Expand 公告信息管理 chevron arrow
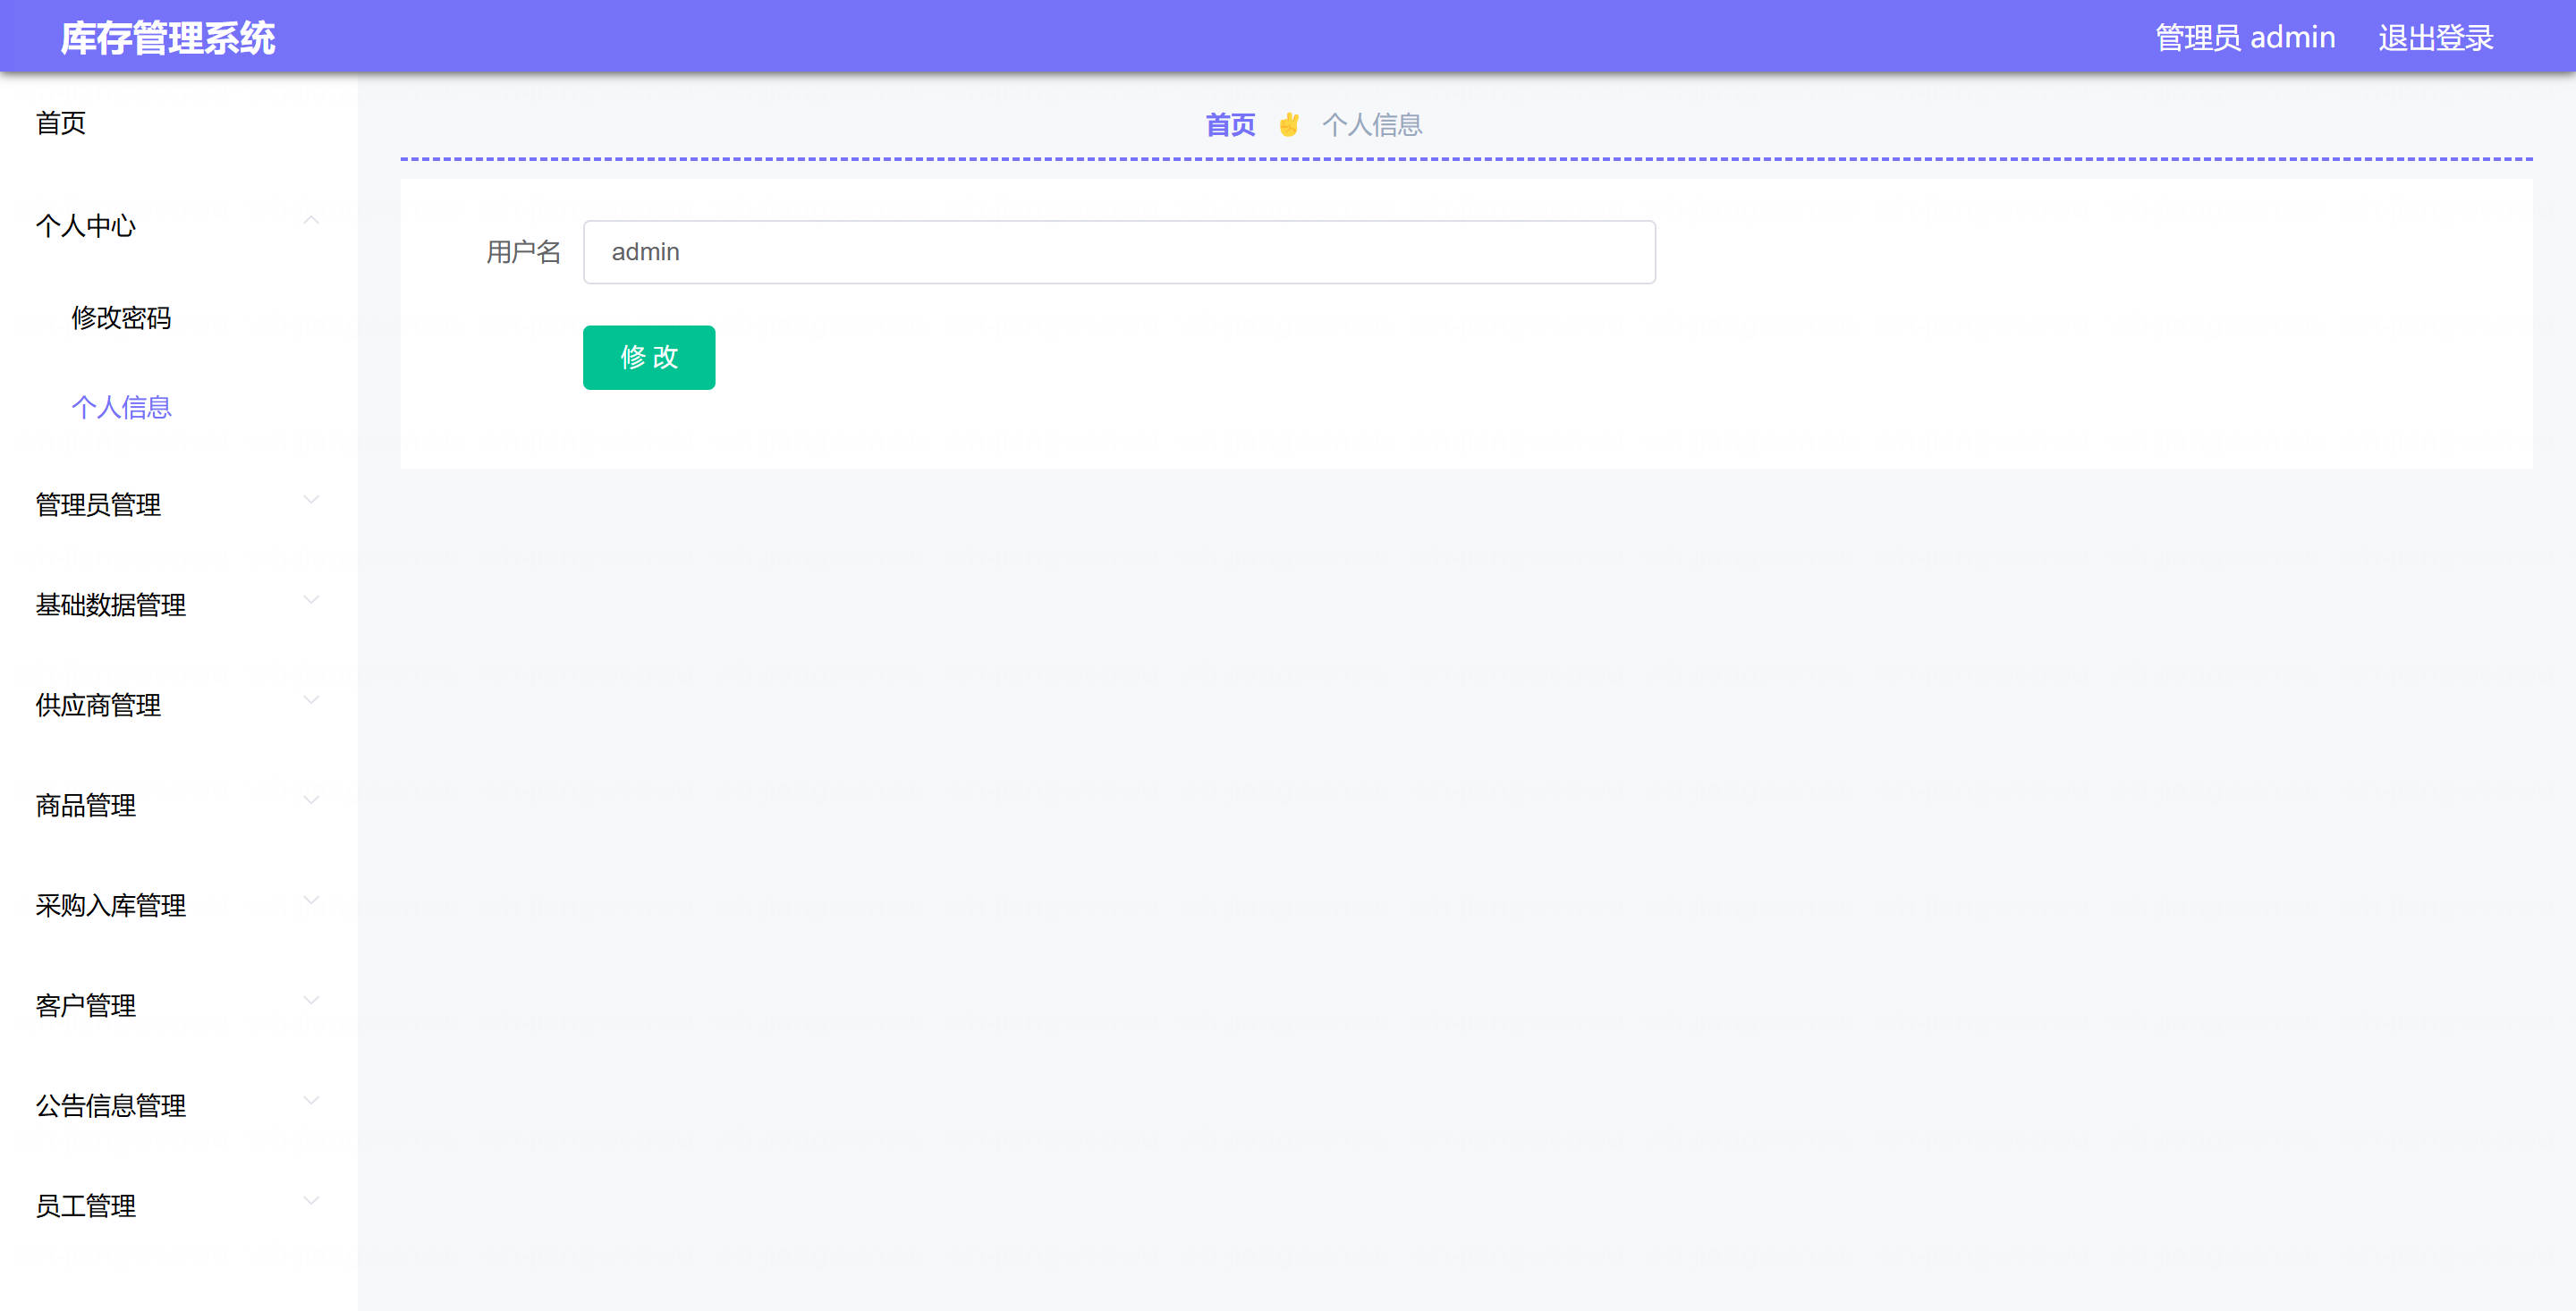This screenshot has width=2576, height=1311. pos(311,1100)
